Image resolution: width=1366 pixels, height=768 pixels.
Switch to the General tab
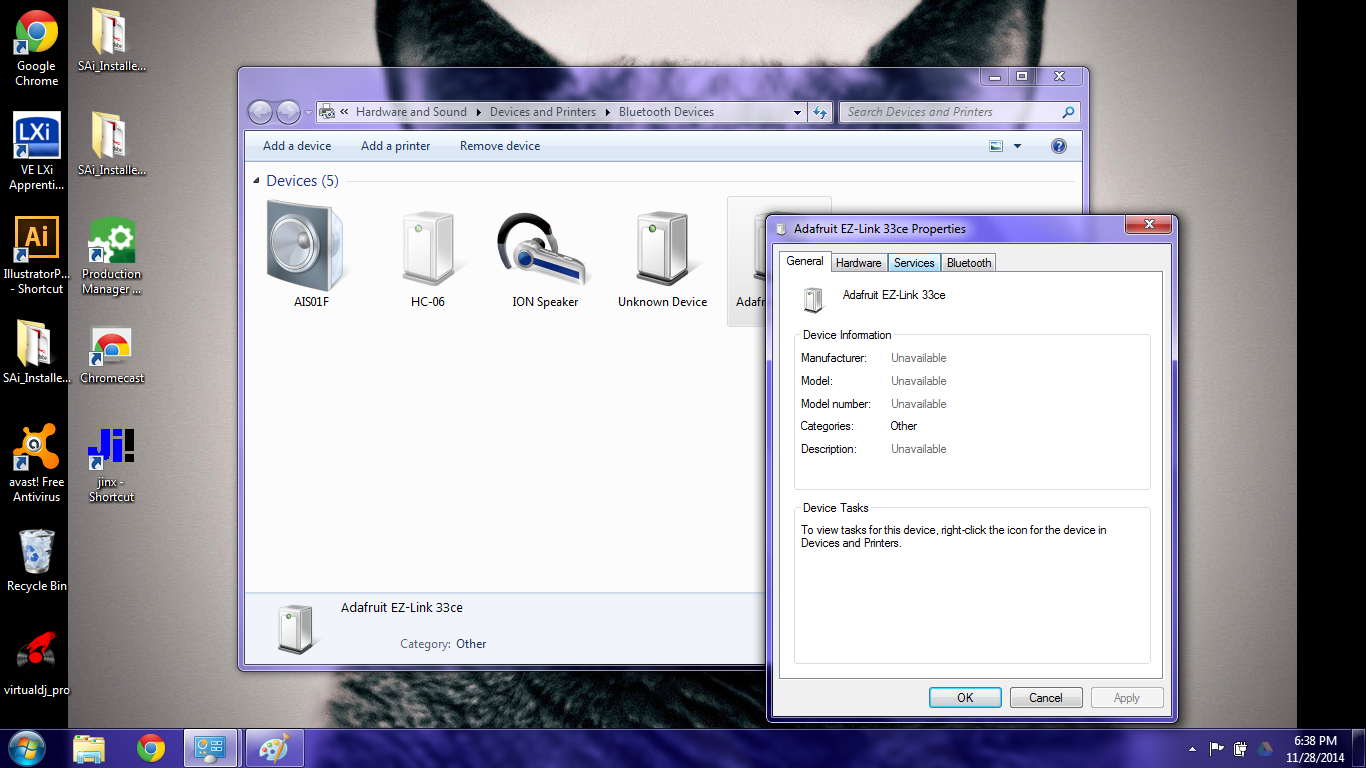(x=805, y=261)
